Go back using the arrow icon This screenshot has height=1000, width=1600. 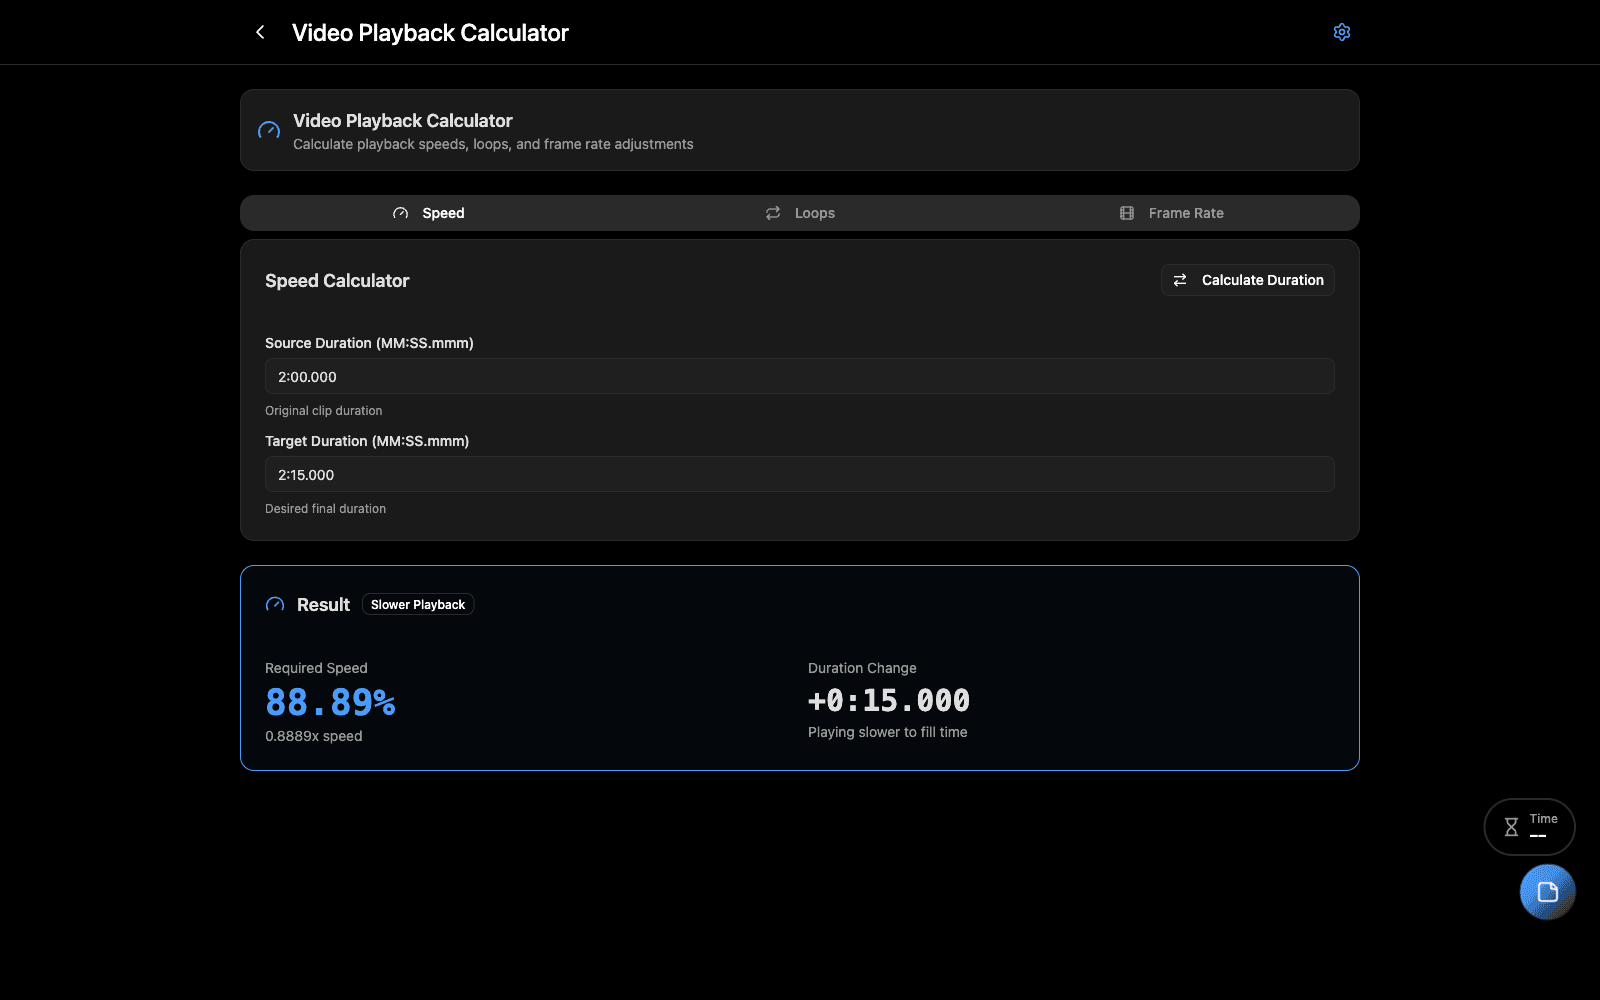click(x=260, y=32)
